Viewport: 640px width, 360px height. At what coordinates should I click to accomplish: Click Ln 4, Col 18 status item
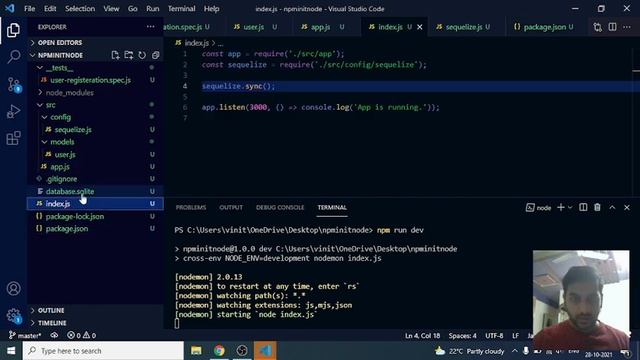click(x=422, y=336)
